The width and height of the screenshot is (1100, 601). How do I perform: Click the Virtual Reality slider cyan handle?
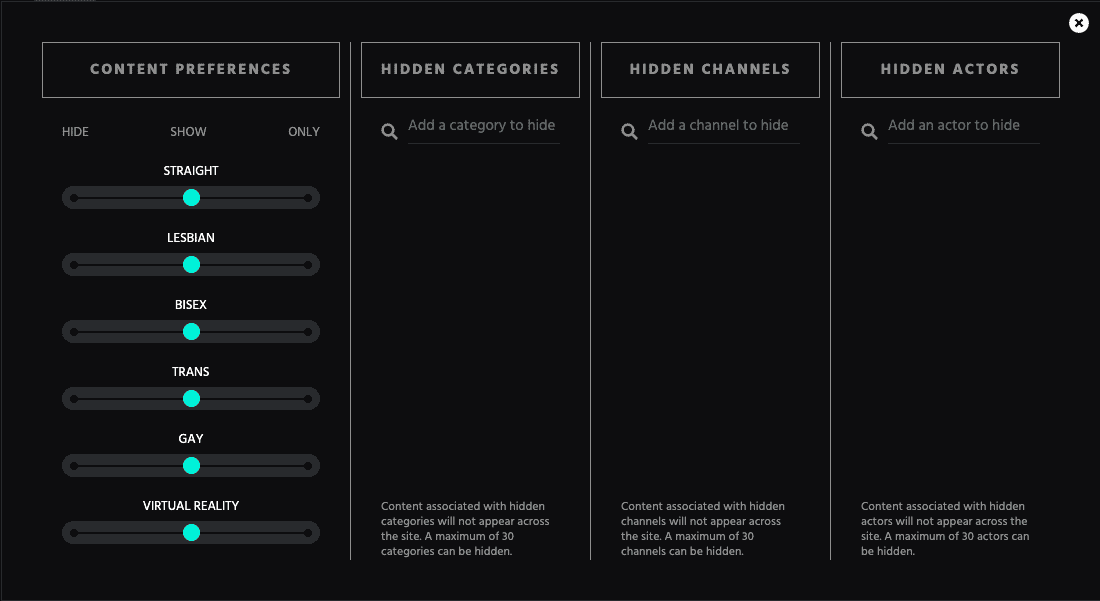192,533
